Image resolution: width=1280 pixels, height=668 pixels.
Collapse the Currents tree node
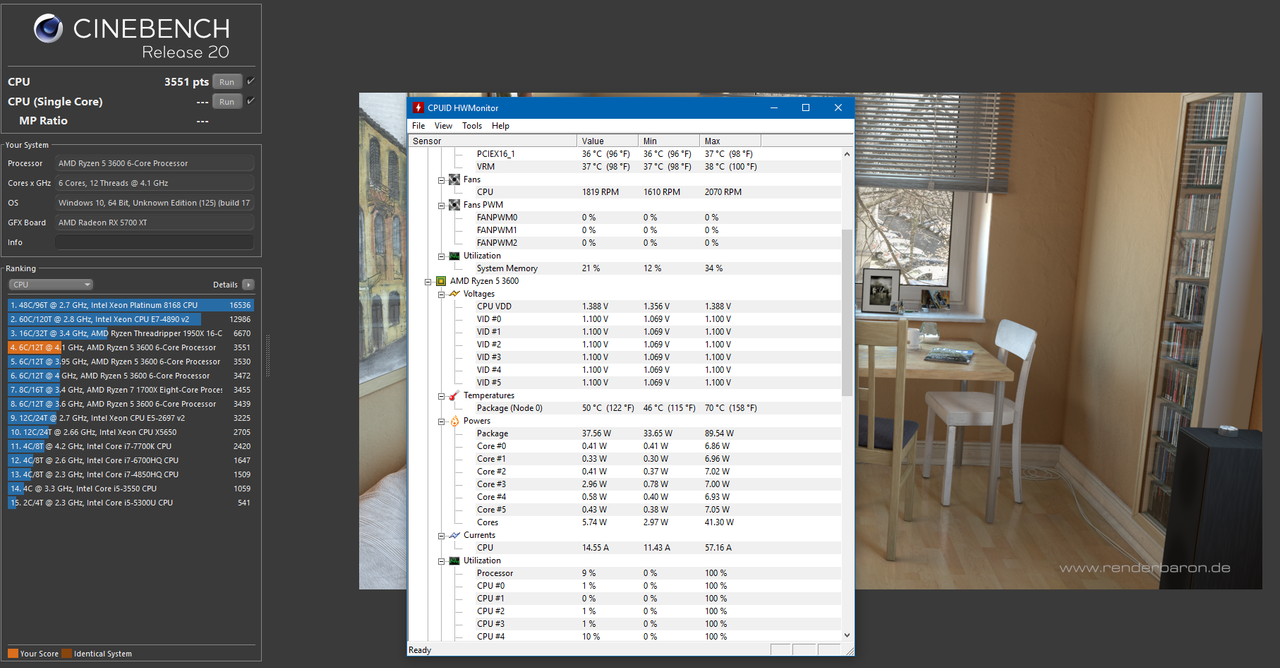[x=441, y=535]
